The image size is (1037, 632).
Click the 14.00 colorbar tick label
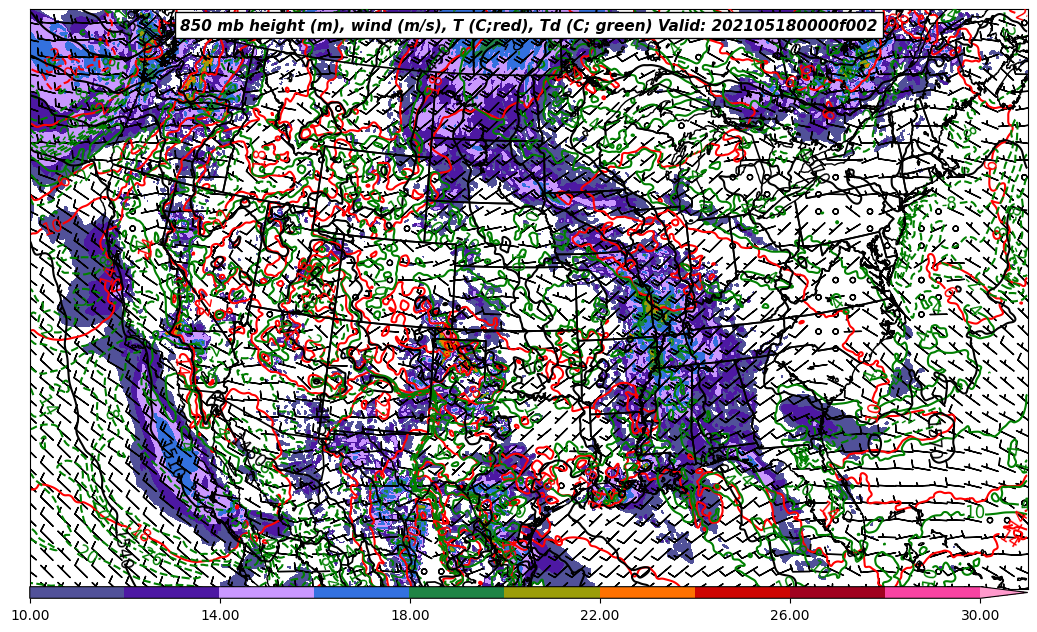pos(220,615)
